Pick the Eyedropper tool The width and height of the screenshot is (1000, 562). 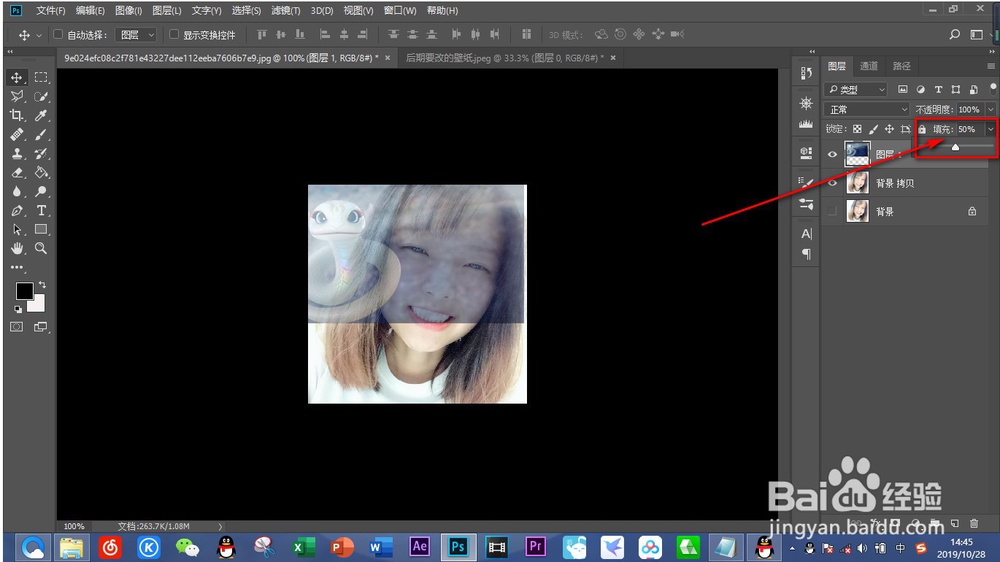pos(41,116)
